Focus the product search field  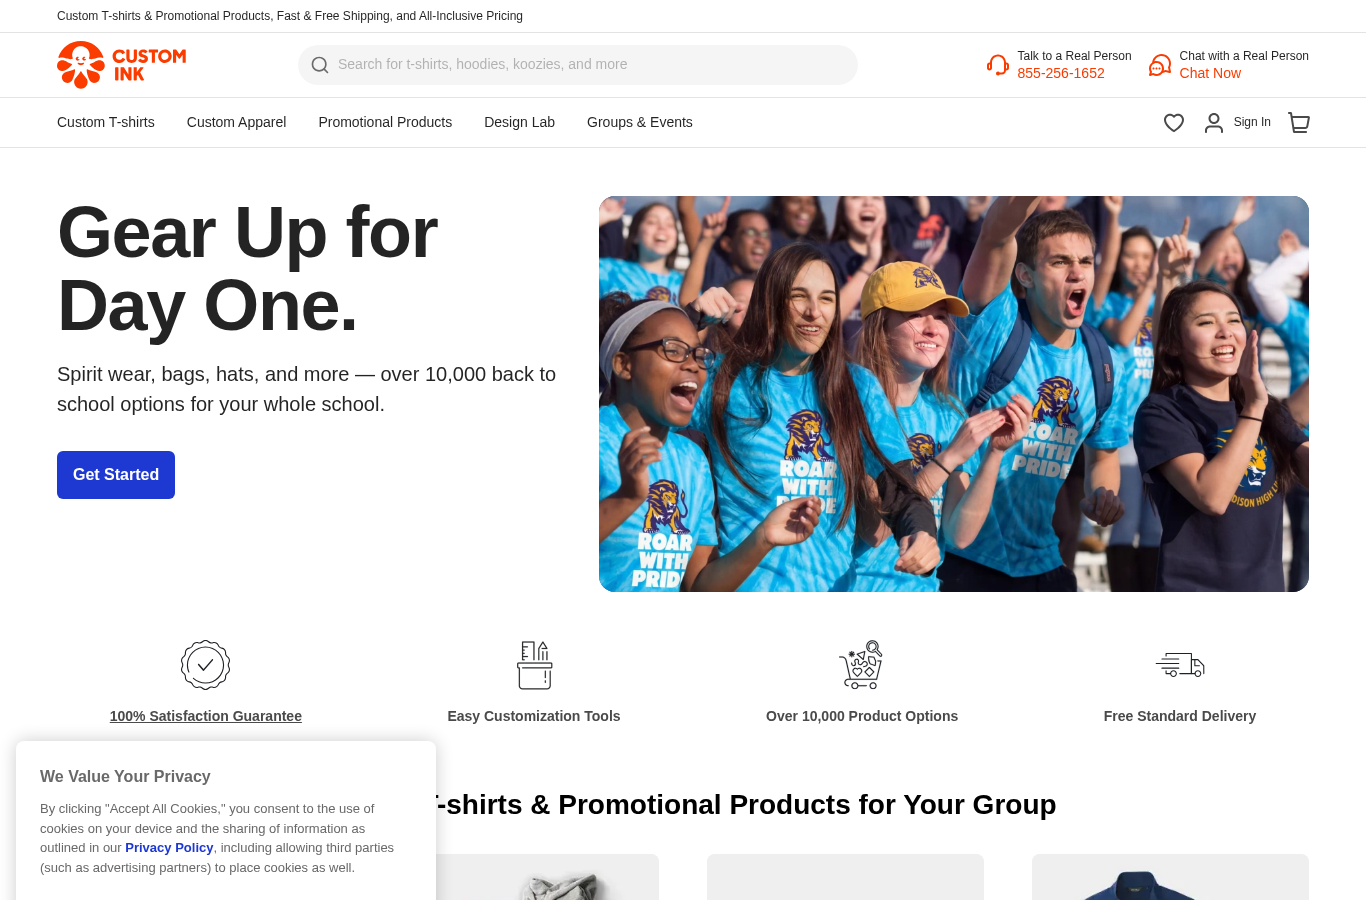pyautogui.click(x=578, y=65)
